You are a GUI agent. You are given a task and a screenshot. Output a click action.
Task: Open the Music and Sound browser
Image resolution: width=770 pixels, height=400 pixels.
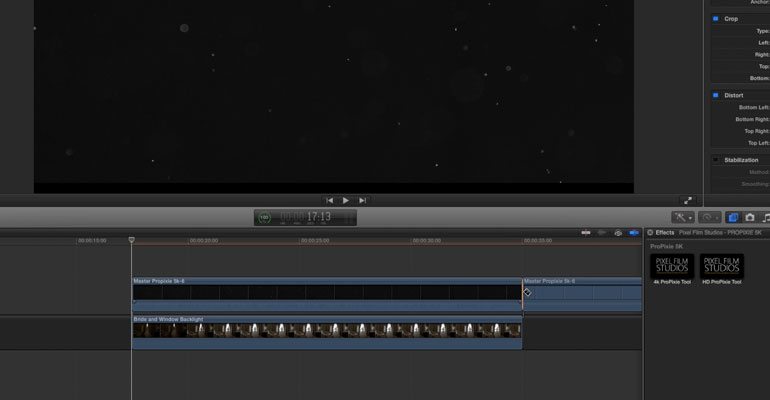pos(766,217)
